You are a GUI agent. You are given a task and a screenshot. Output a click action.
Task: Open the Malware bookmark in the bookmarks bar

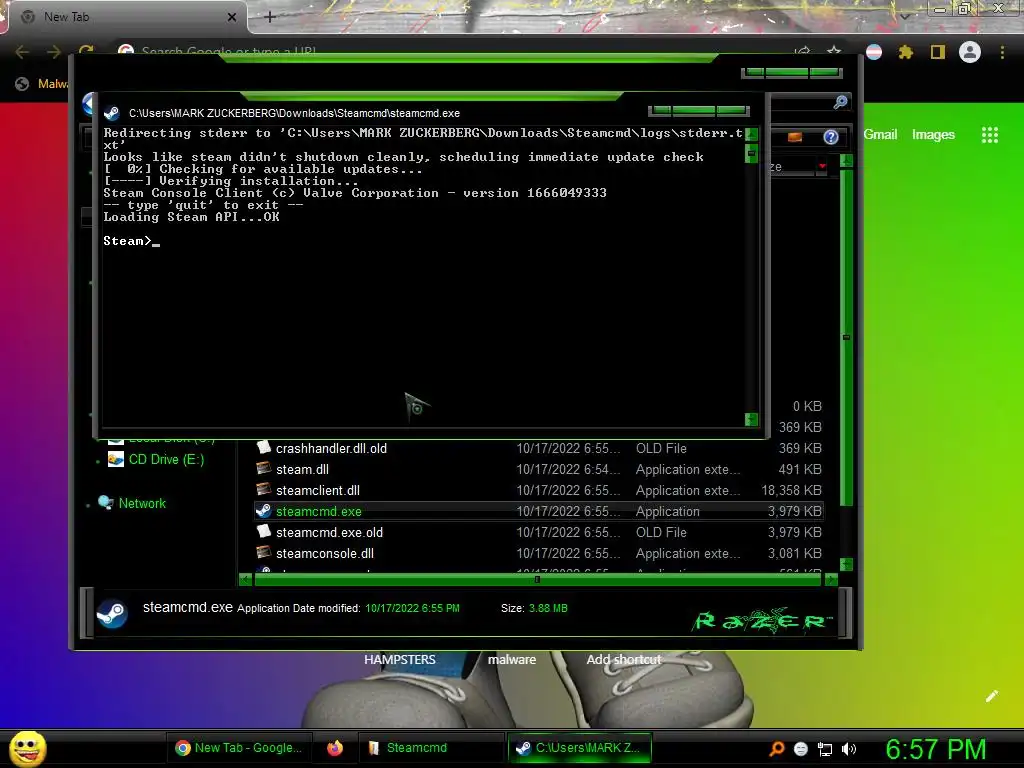click(42, 84)
